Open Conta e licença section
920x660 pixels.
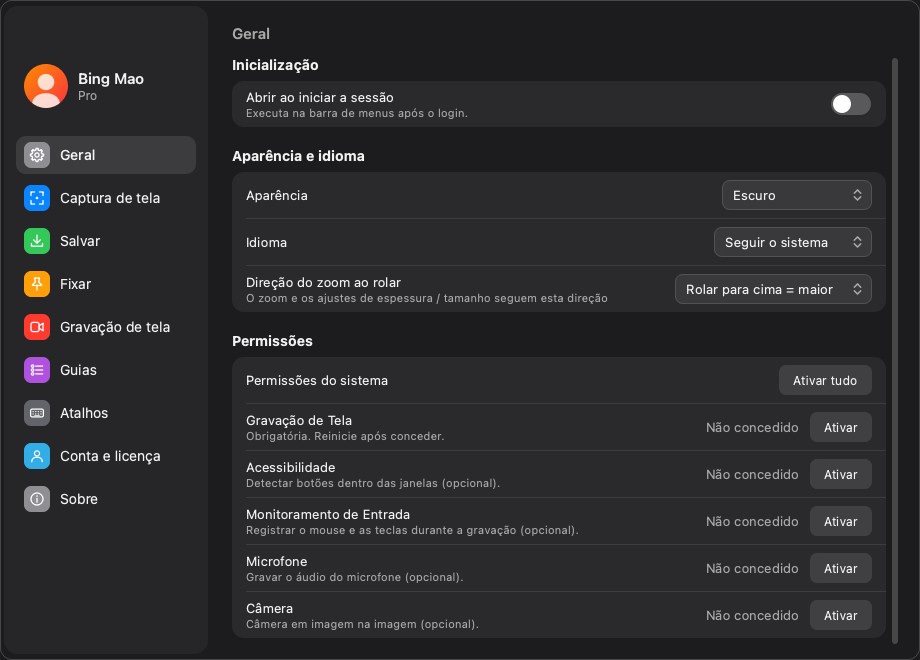point(106,456)
